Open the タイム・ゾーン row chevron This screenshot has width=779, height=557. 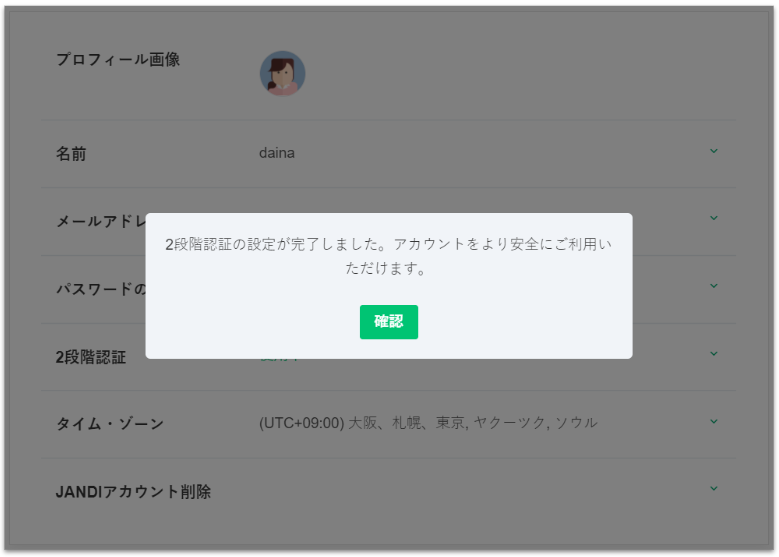714,421
